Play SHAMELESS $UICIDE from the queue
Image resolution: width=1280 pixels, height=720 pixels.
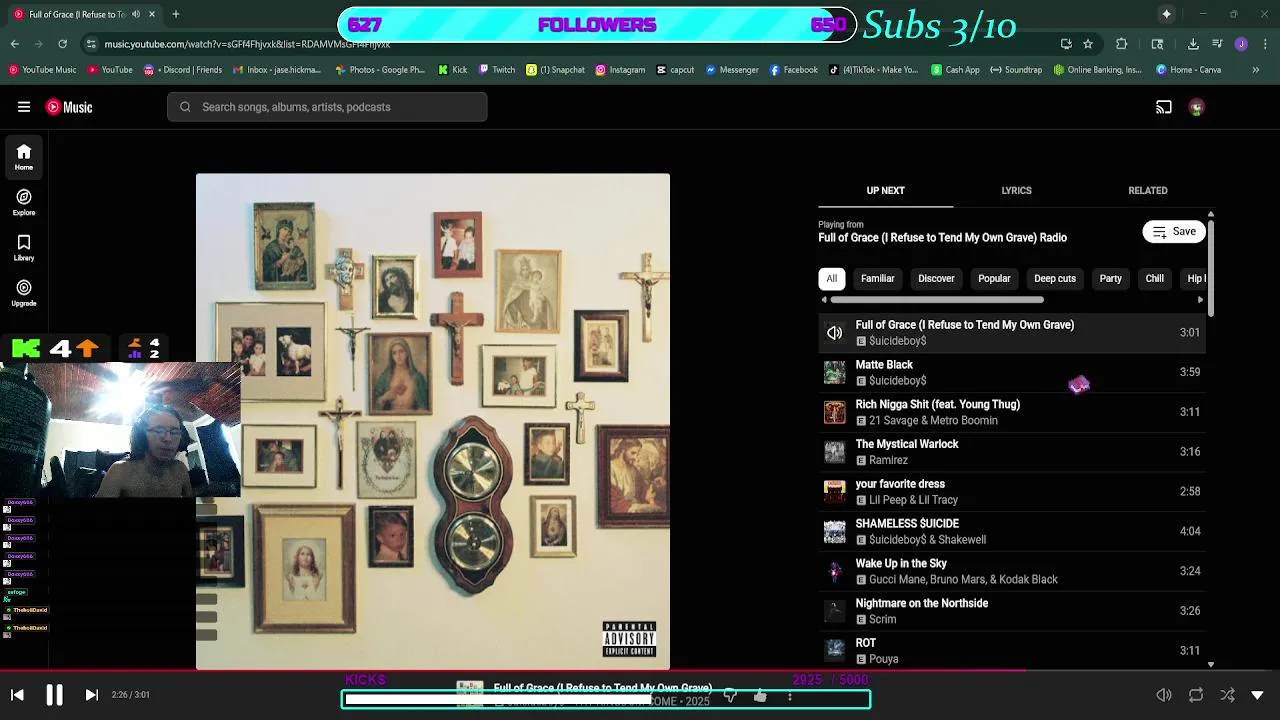coord(1012,531)
